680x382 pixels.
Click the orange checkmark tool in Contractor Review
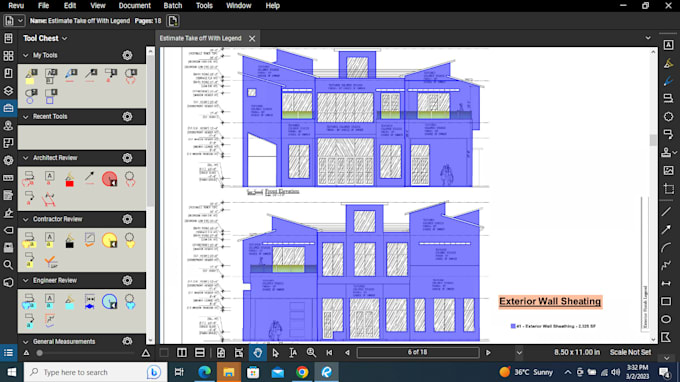[x=50, y=261]
